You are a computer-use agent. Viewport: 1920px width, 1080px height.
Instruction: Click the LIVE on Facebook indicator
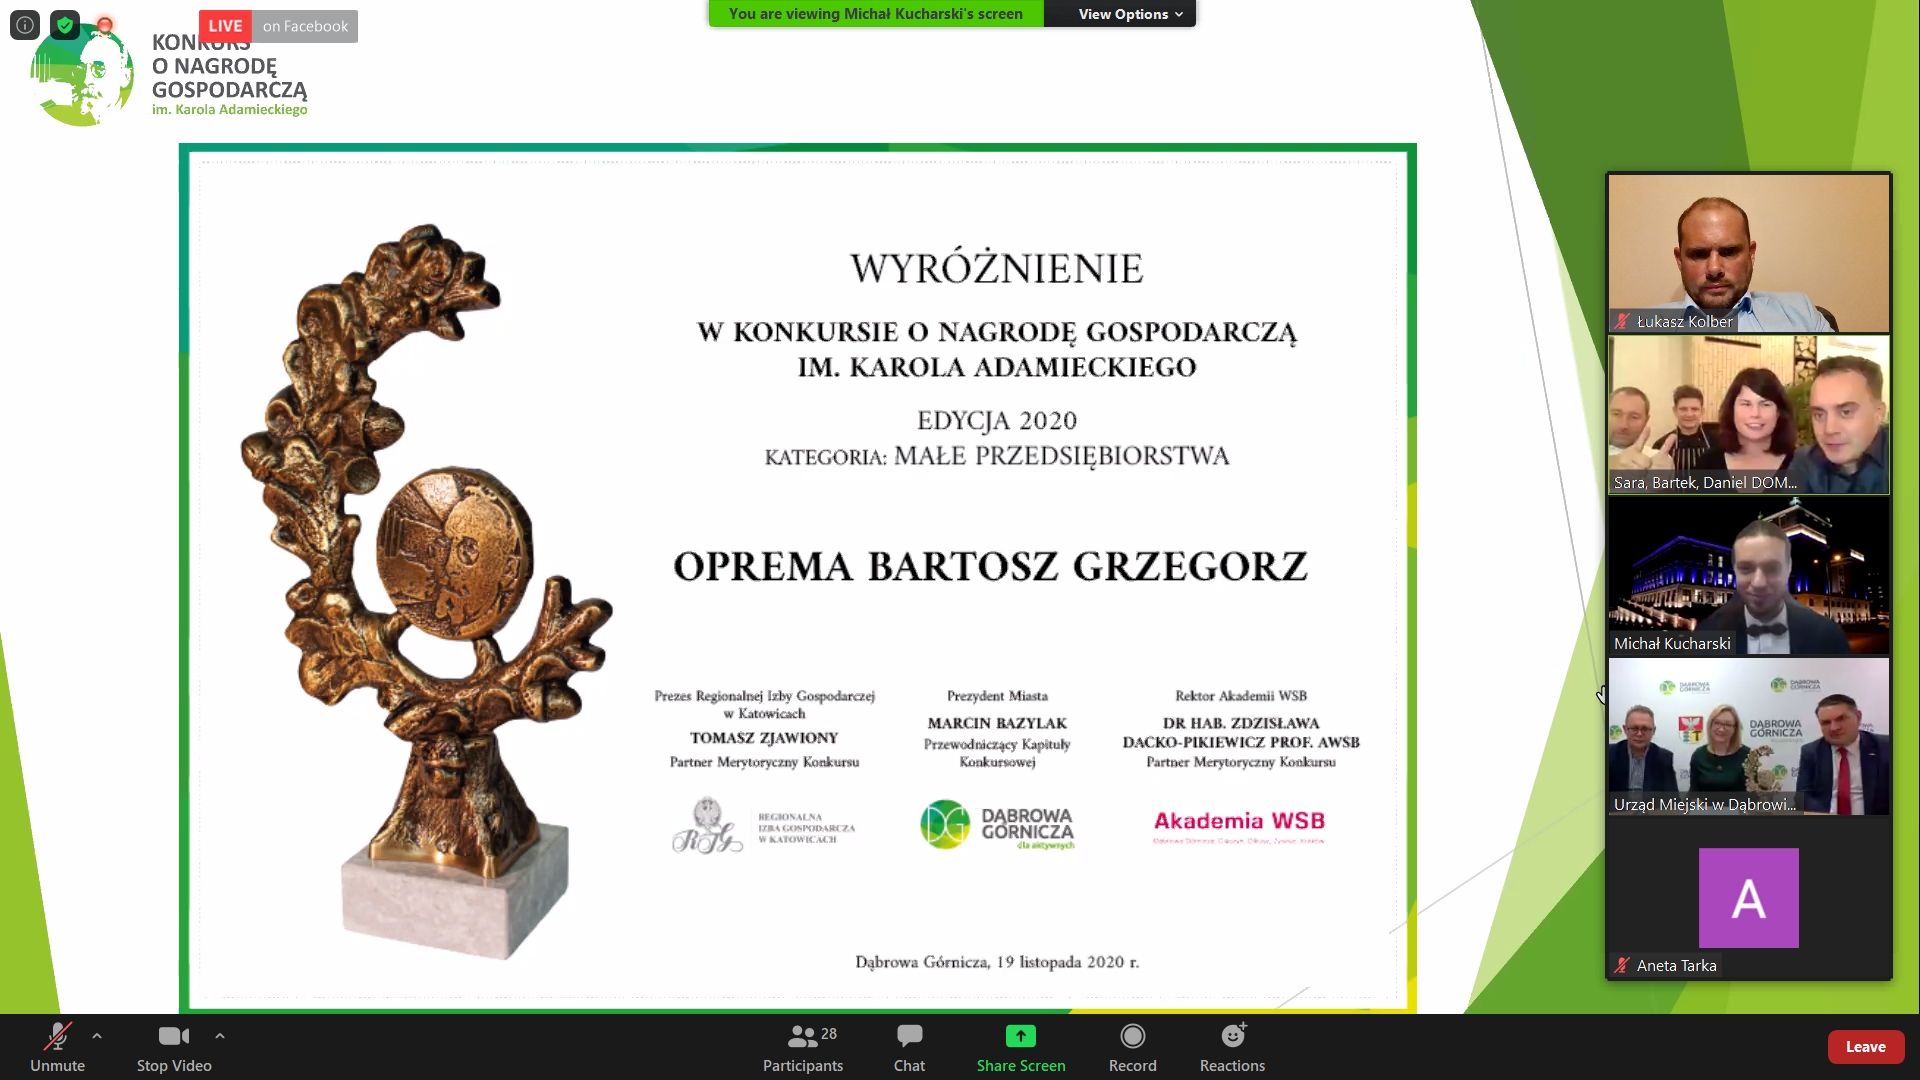[278, 26]
